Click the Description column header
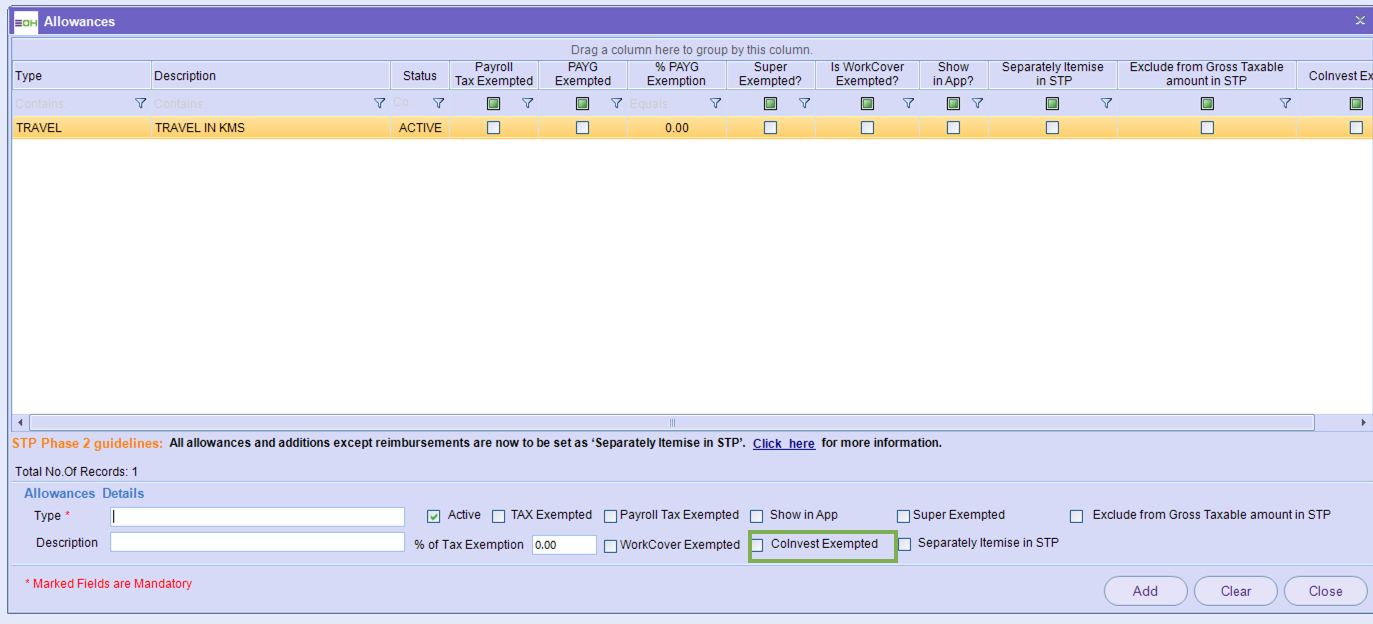Image resolution: width=1373 pixels, height=624 pixels. (x=270, y=76)
